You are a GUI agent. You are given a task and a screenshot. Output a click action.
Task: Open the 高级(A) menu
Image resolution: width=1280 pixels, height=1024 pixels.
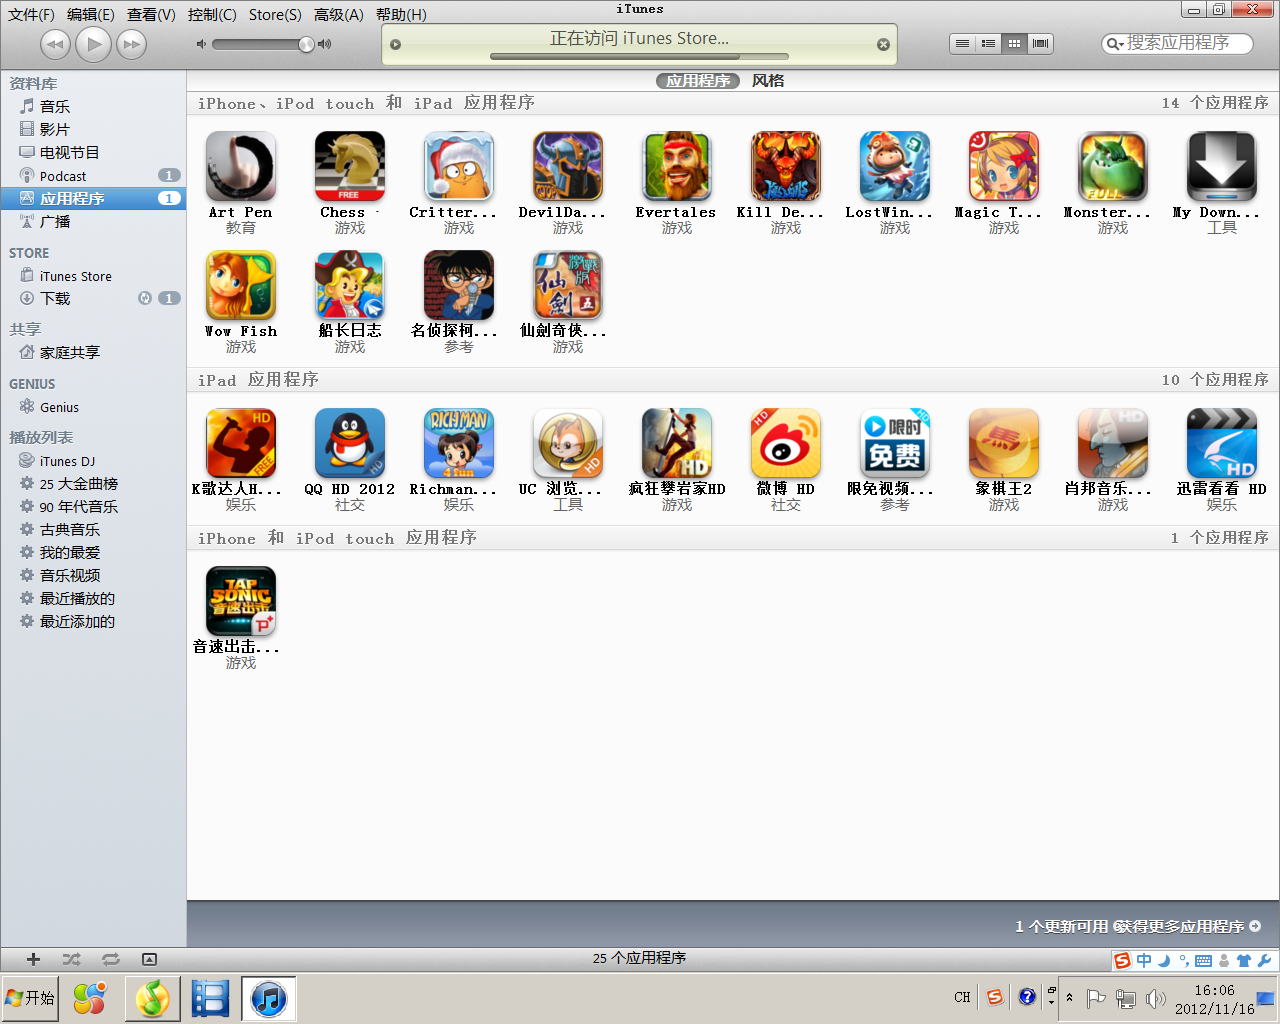(x=339, y=14)
